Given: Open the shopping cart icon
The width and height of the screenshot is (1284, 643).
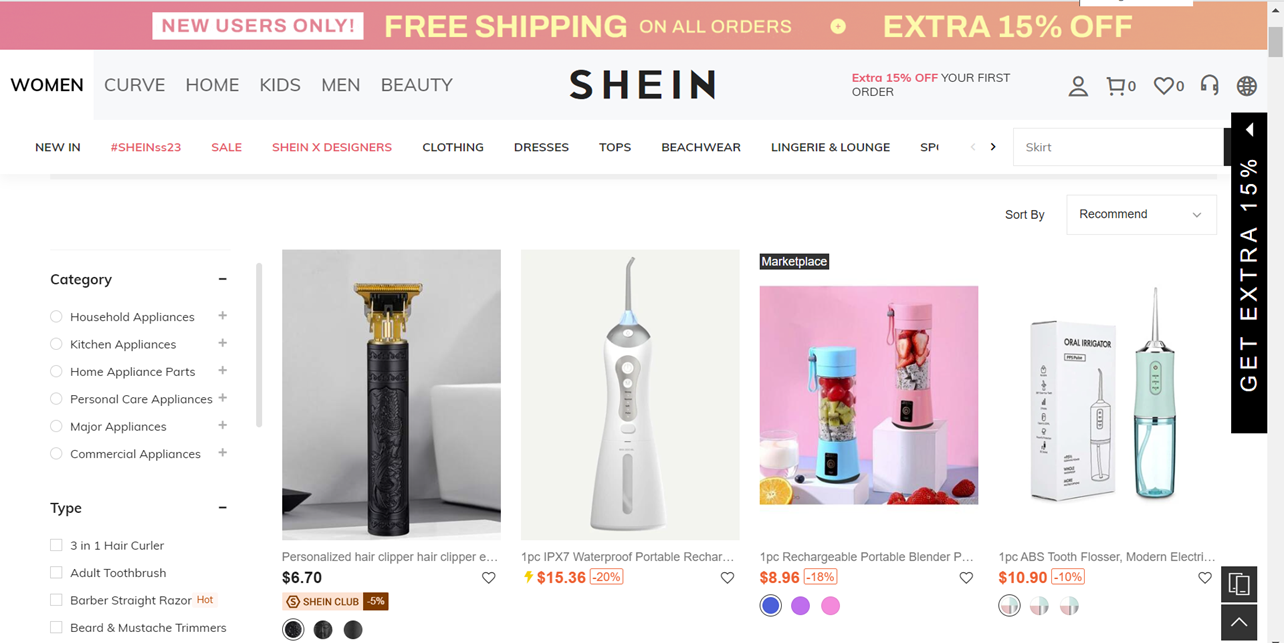Looking at the screenshot, I should pyautogui.click(x=1116, y=86).
